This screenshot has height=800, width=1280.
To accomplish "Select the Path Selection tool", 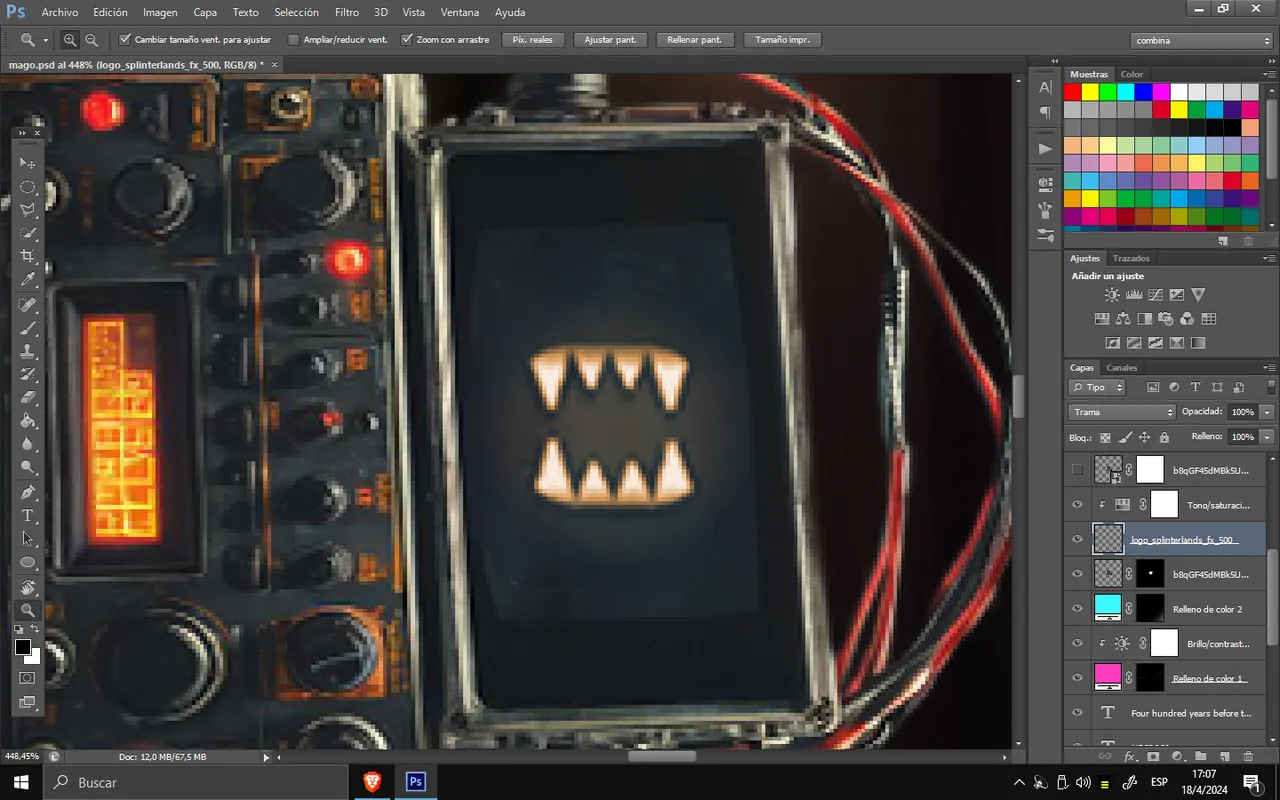I will pyautogui.click(x=28, y=539).
